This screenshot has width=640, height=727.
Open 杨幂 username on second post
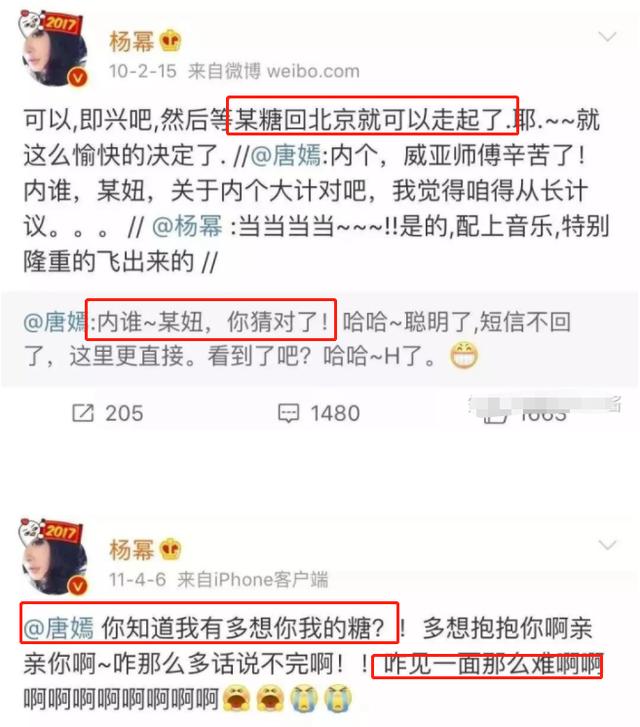131,549
